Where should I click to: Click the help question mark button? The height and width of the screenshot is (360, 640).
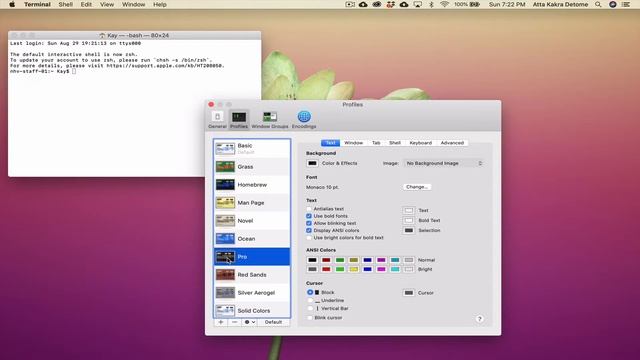[x=480, y=319]
